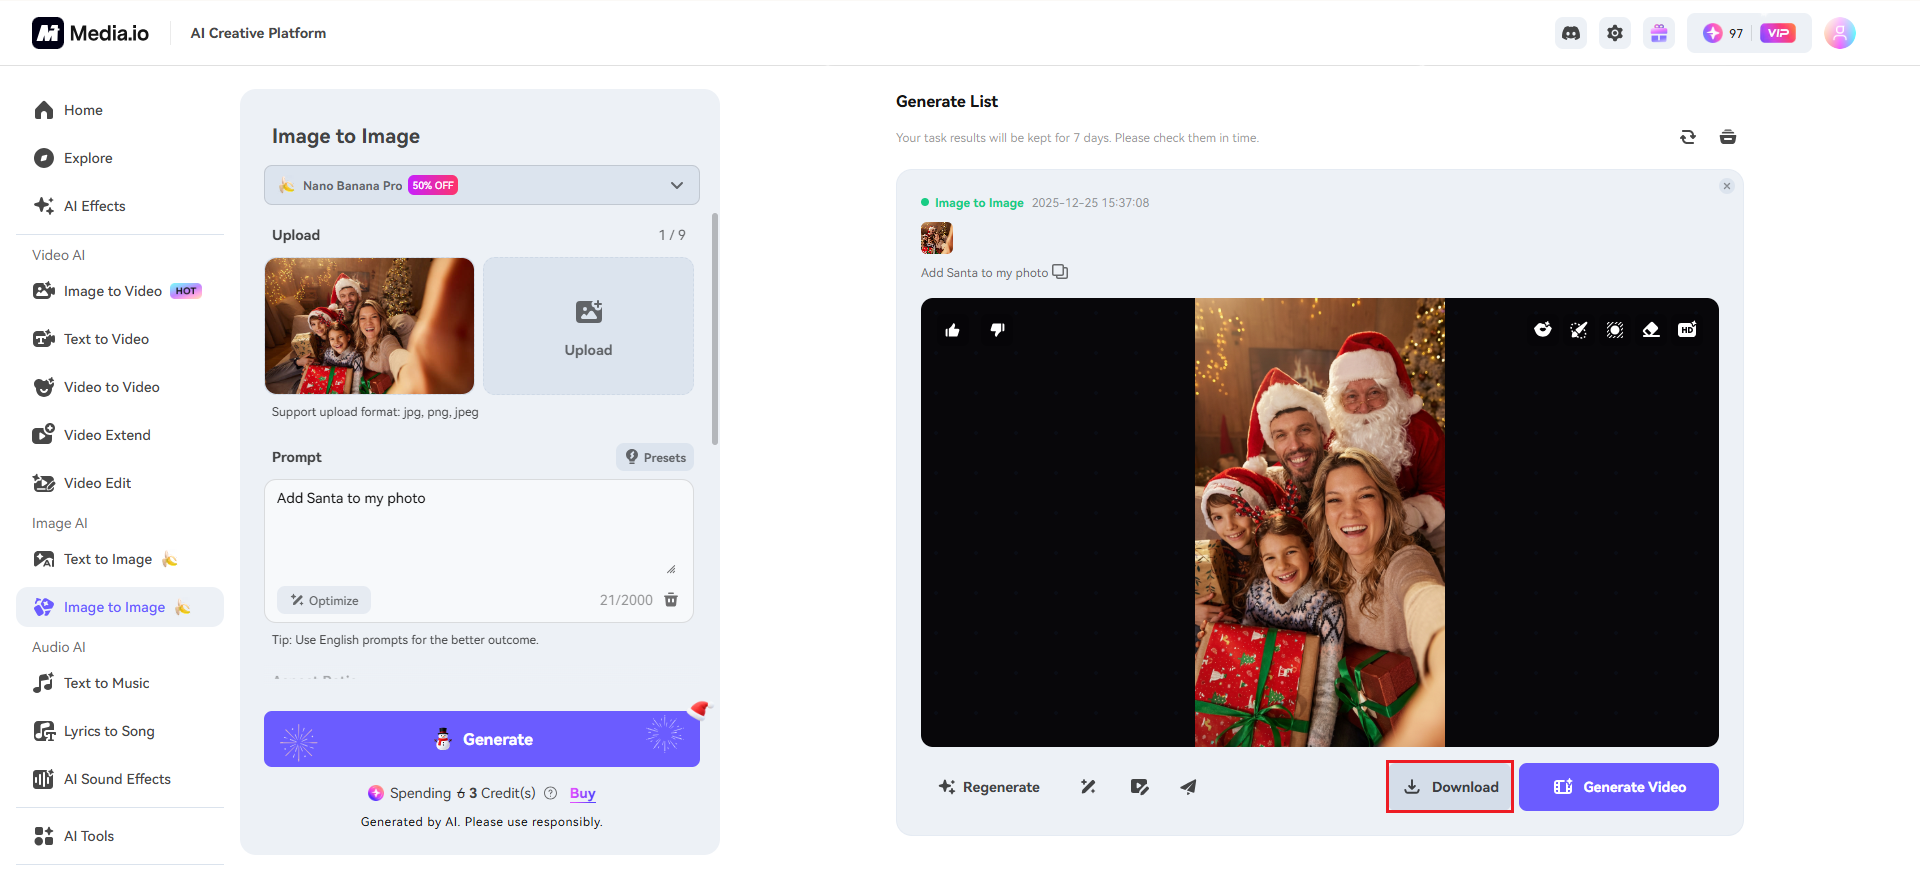
Task: Select the uploaded family photo thumbnail
Action: pyautogui.click(x=369, y=326)
